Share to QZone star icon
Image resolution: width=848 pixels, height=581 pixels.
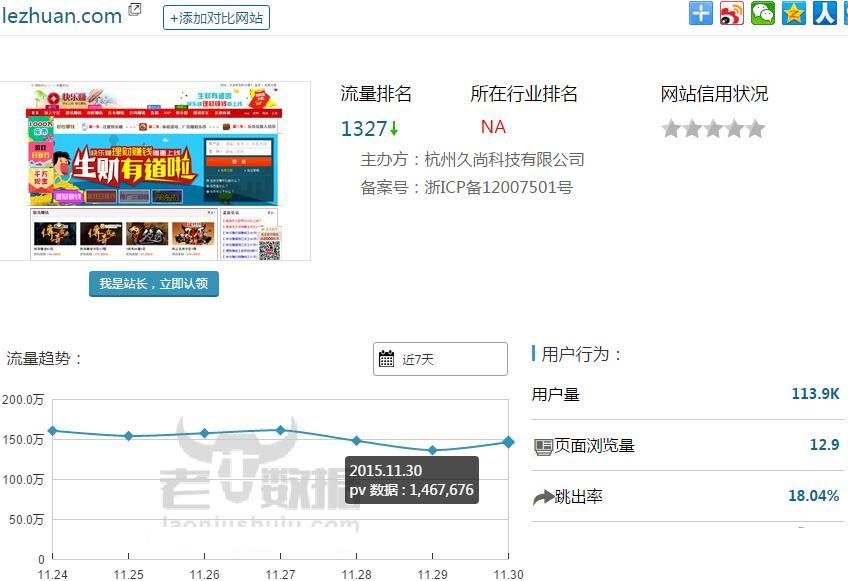pos(794,13)
